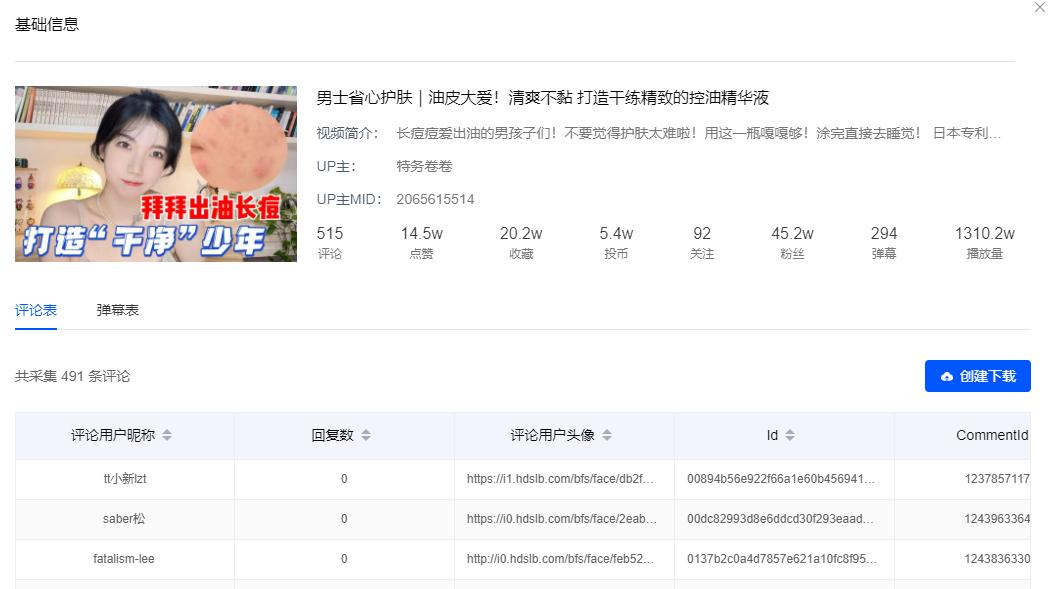This screenshot has height=589, width=1056.
Task: Click username saber松 in the table
Action: (124, 519)
